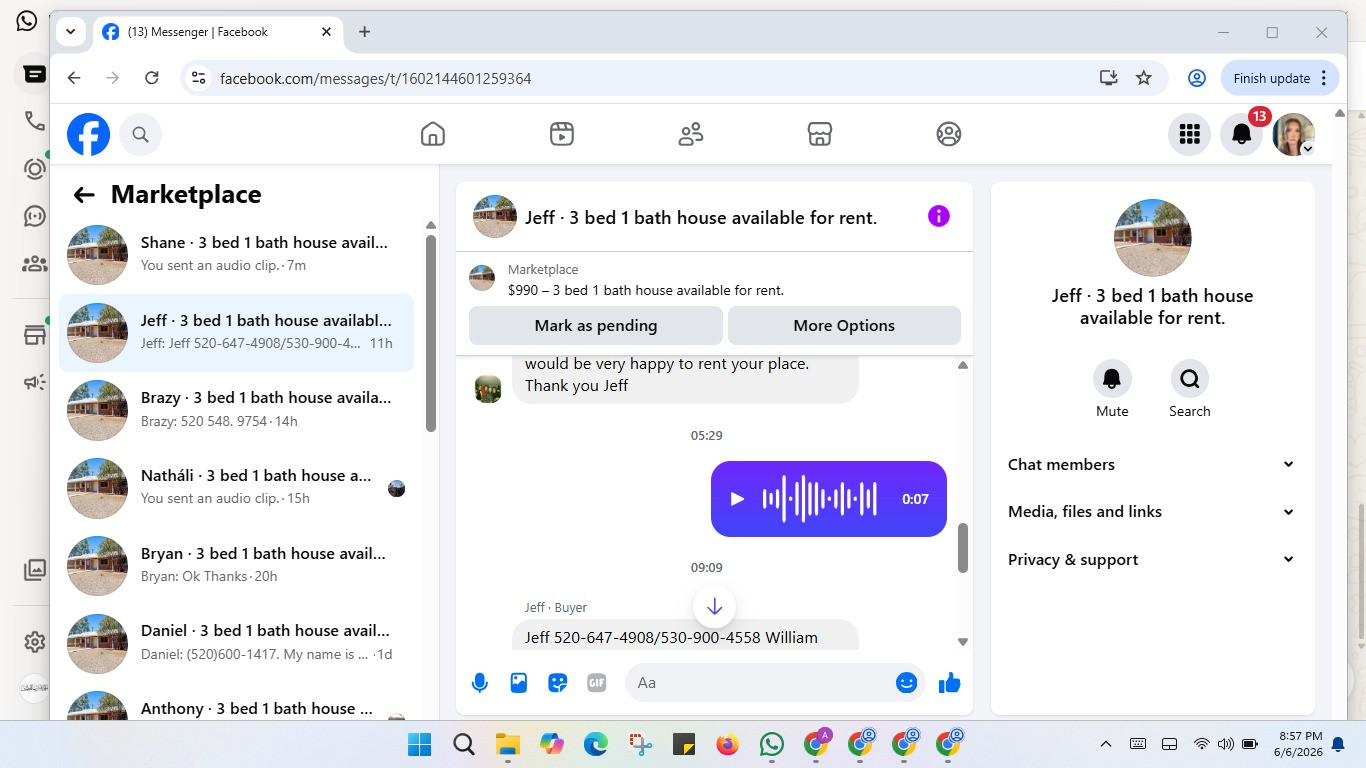This screenshot has height=768, width=1366.
Task: Open Shane's conversation
Action: click(237, 254)
